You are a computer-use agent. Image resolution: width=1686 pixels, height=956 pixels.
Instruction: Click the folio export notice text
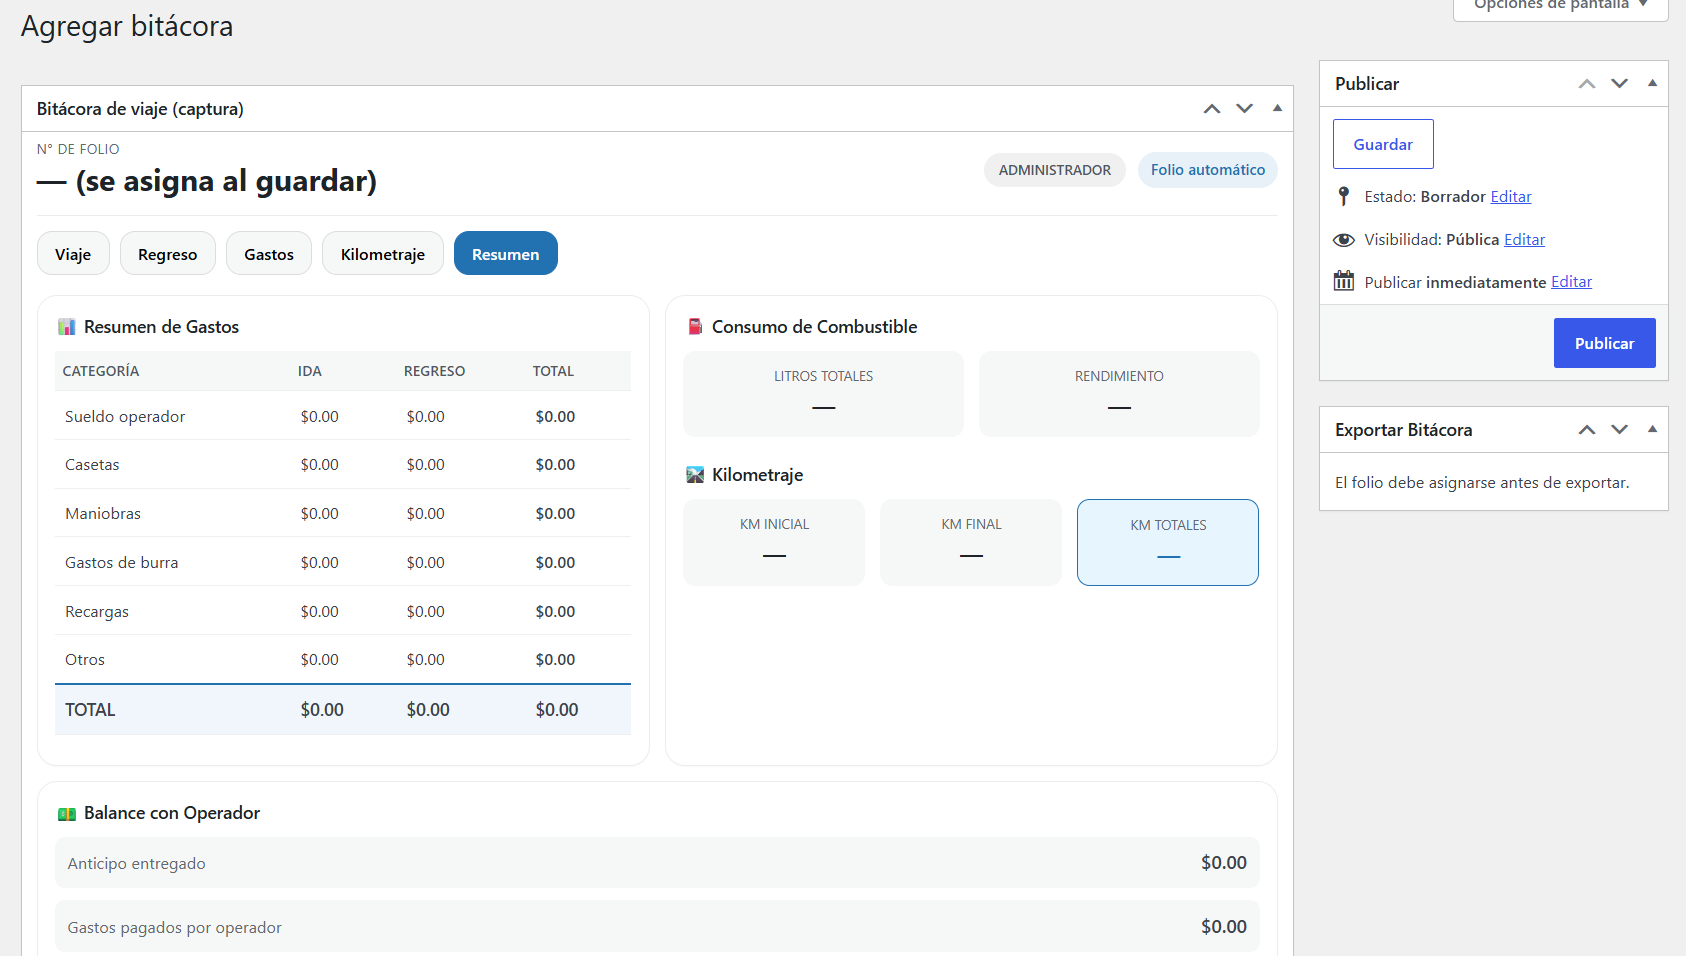[1482, 483]
